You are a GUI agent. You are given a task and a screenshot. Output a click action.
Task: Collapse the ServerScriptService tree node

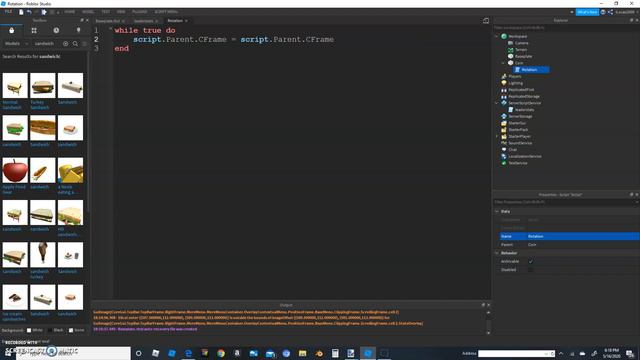tap(497, 103)
